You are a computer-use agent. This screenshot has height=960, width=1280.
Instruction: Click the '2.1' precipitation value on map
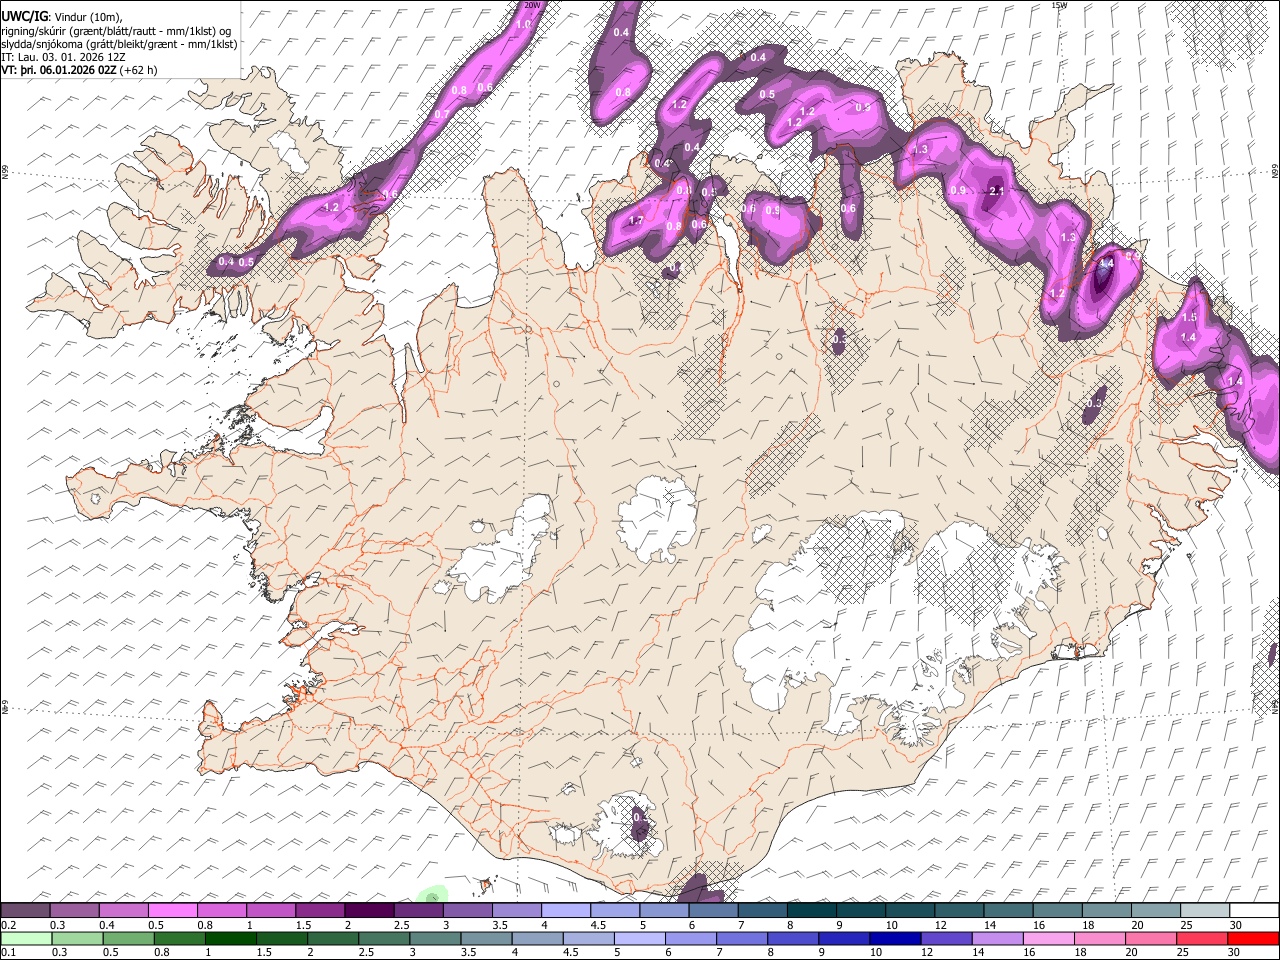pyautogui.click(x=996, y=191)
